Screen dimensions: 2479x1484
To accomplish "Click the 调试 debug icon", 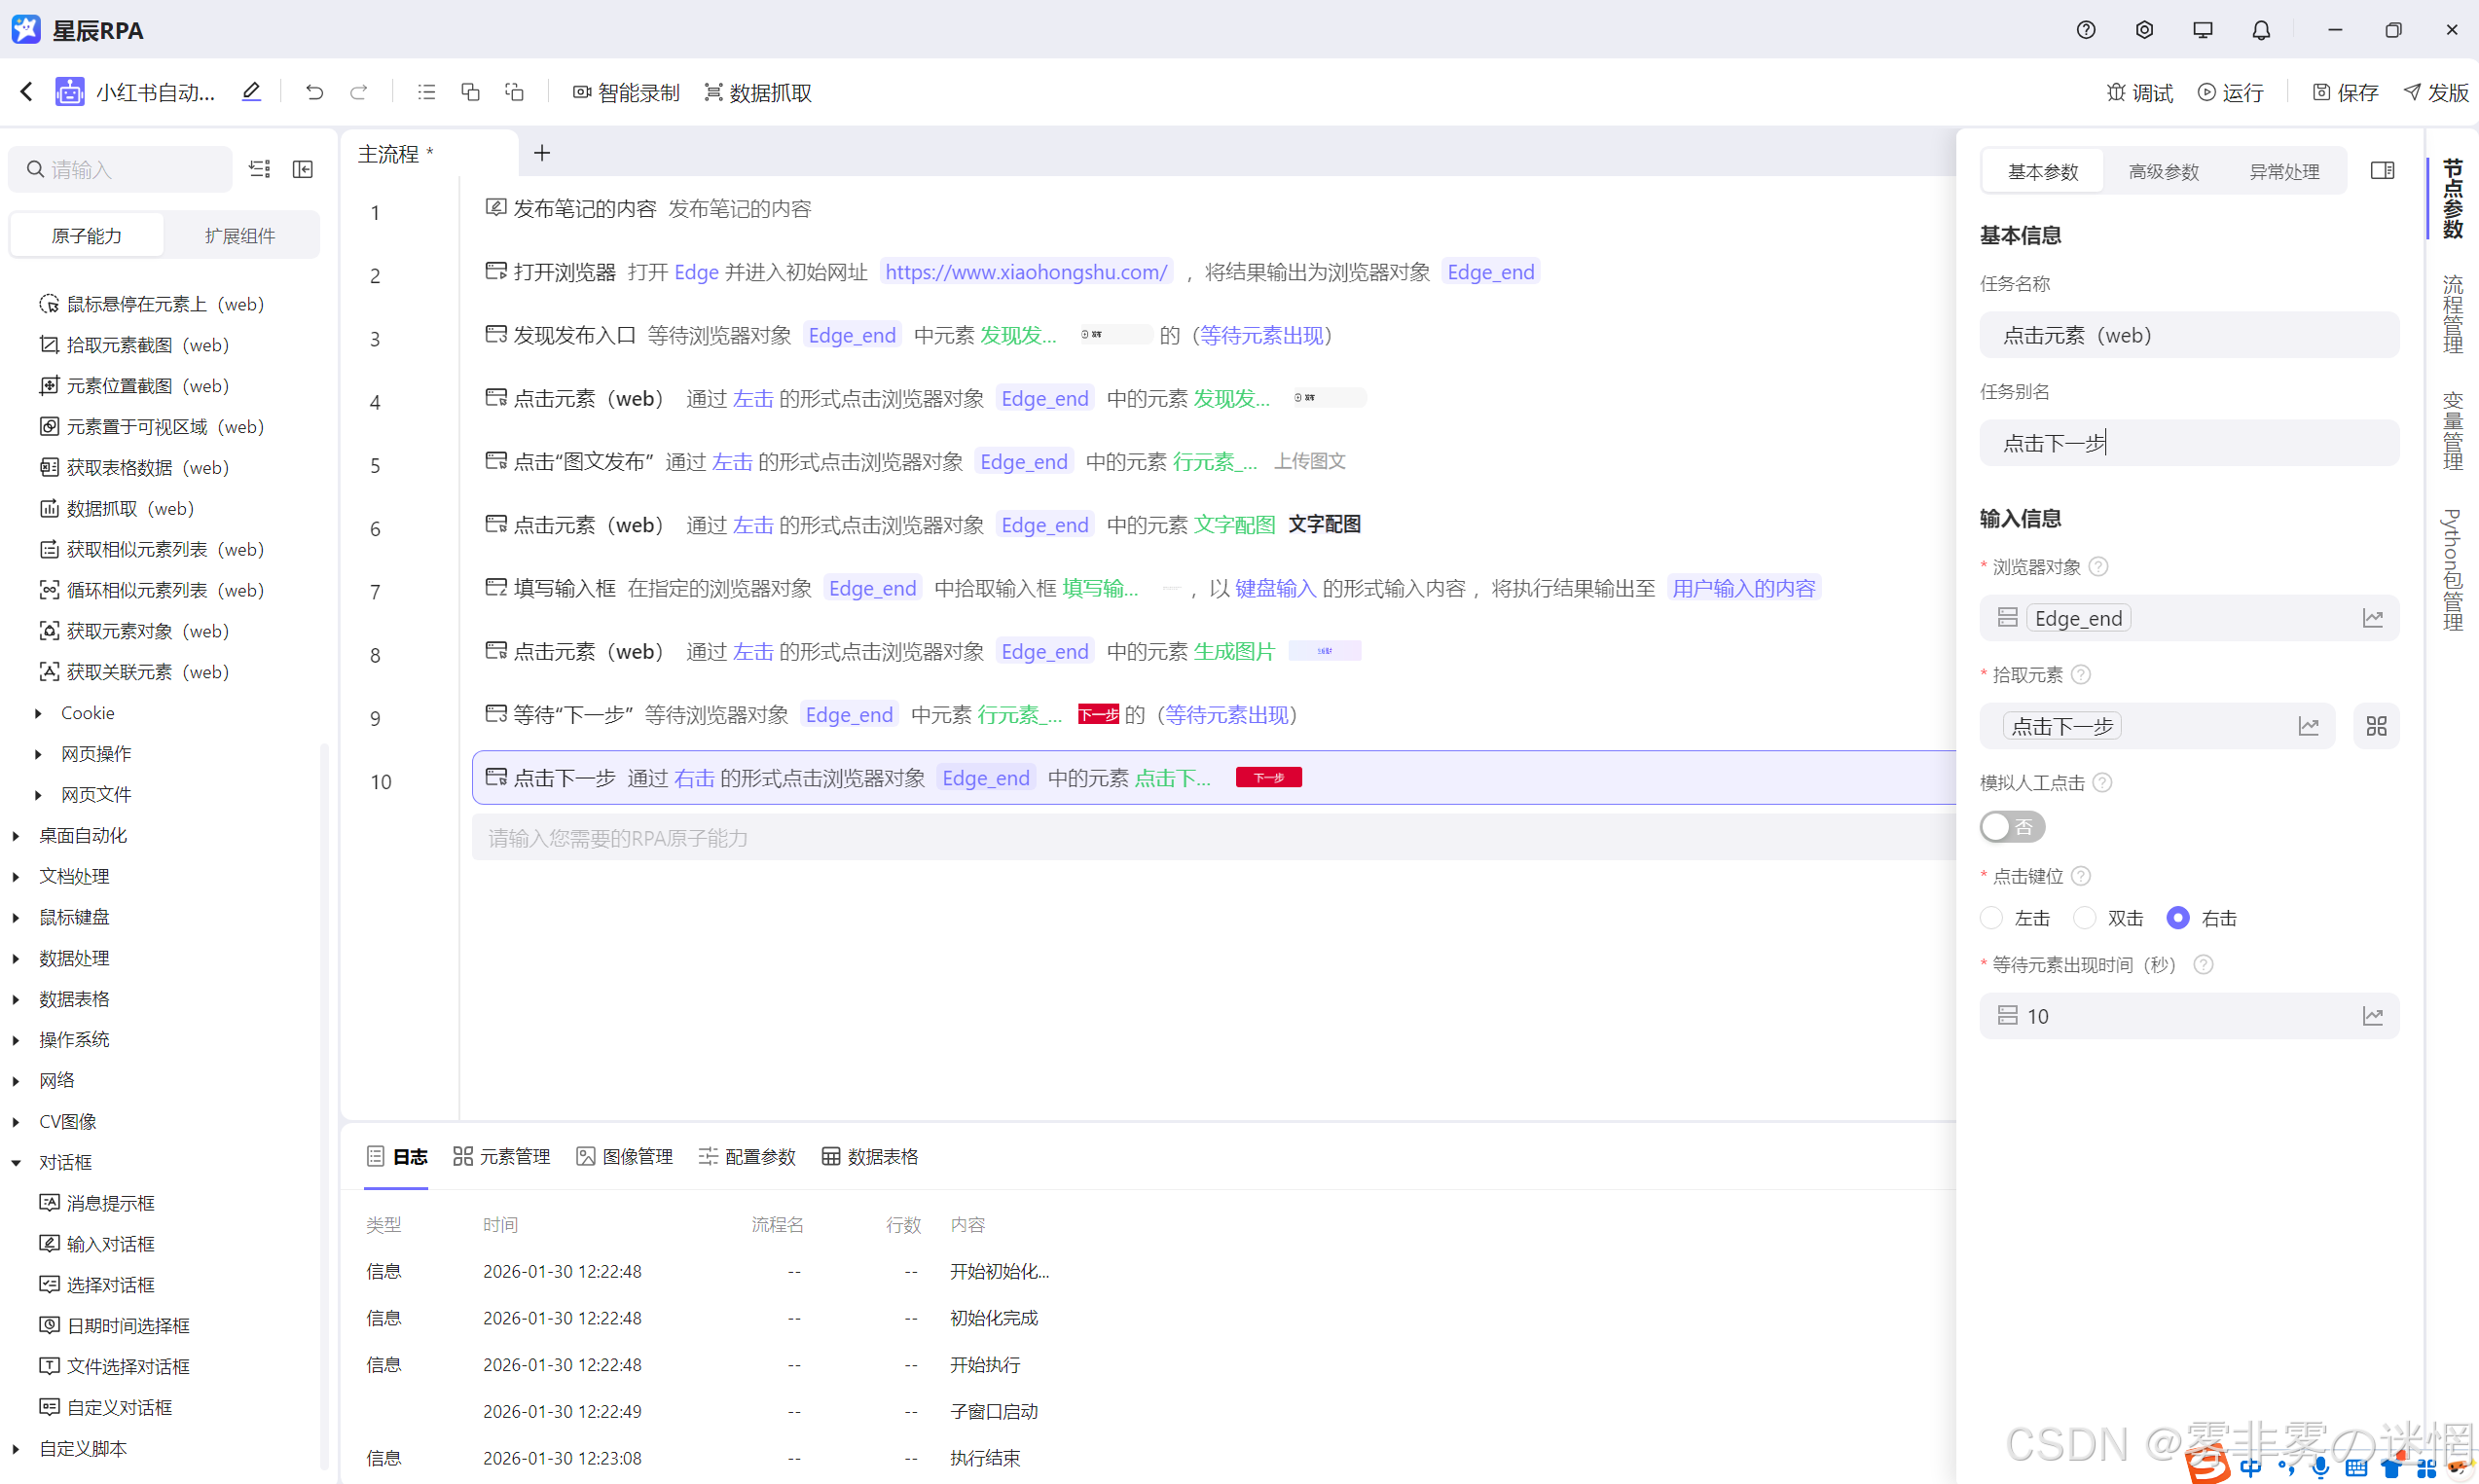I will [x=2139, y=92].
